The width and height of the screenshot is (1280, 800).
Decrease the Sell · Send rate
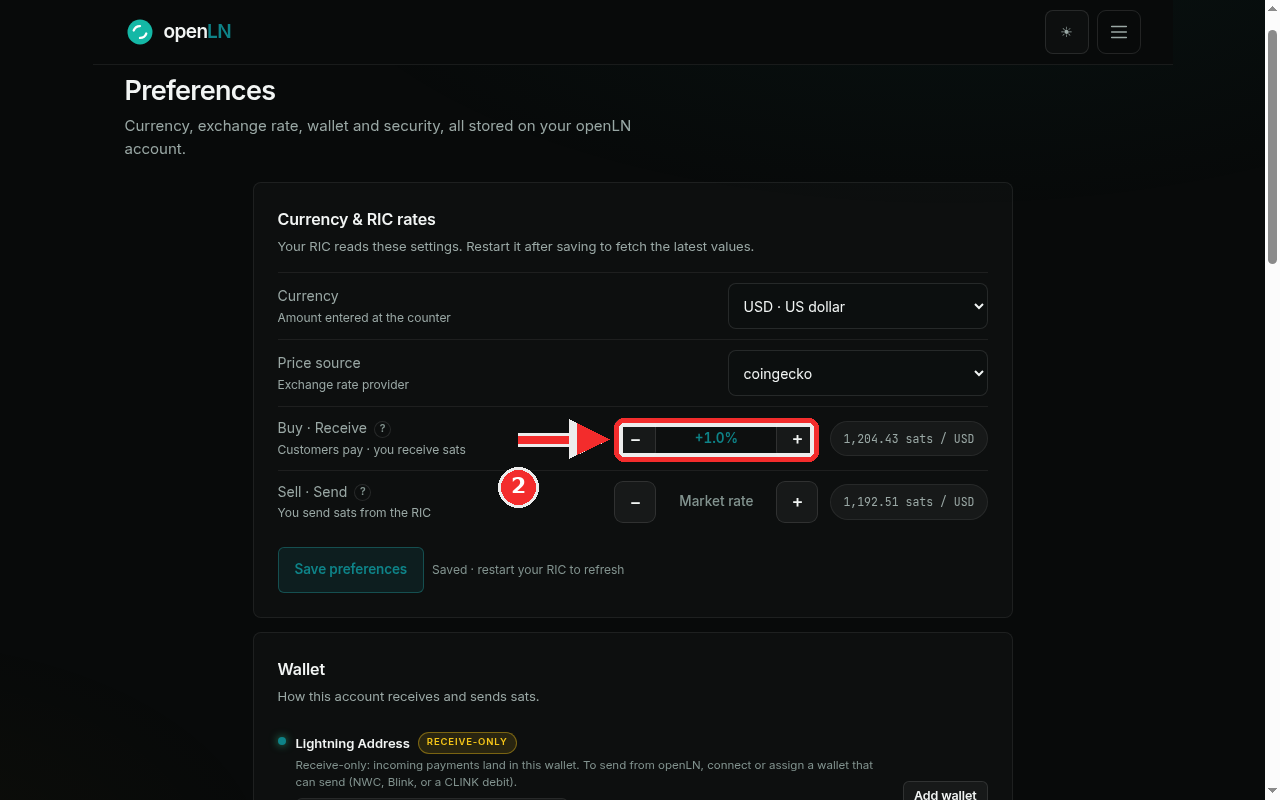(x=635, y=502)
